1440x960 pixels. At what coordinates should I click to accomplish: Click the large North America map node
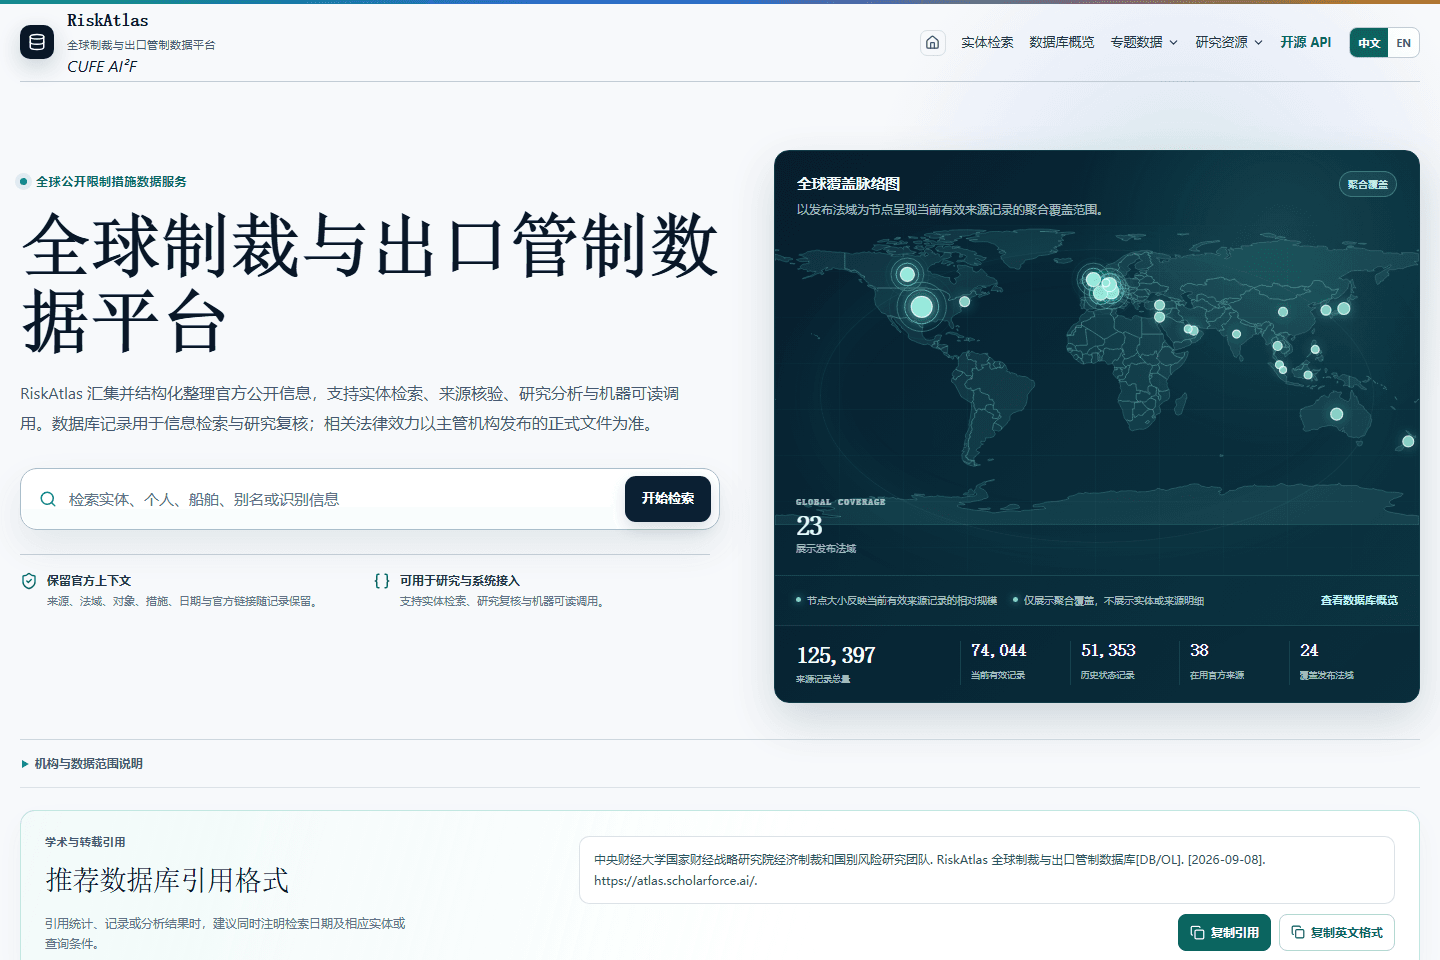[x=921, y=307]
